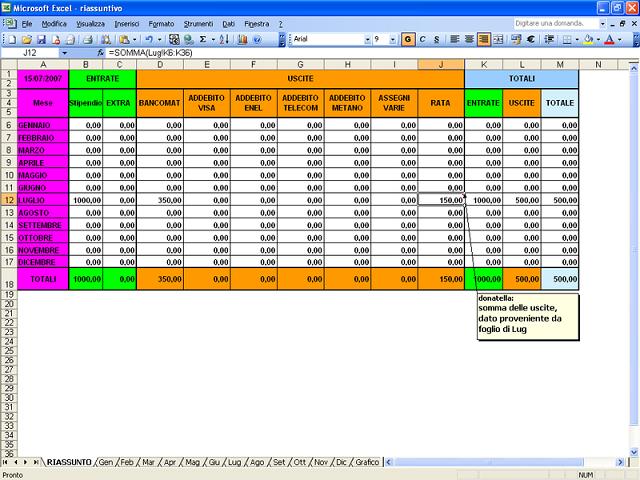This screenshot has height=480, width=640.
Task: Open the Name Box dropdown arrow
Action: (x=65, y=52)
